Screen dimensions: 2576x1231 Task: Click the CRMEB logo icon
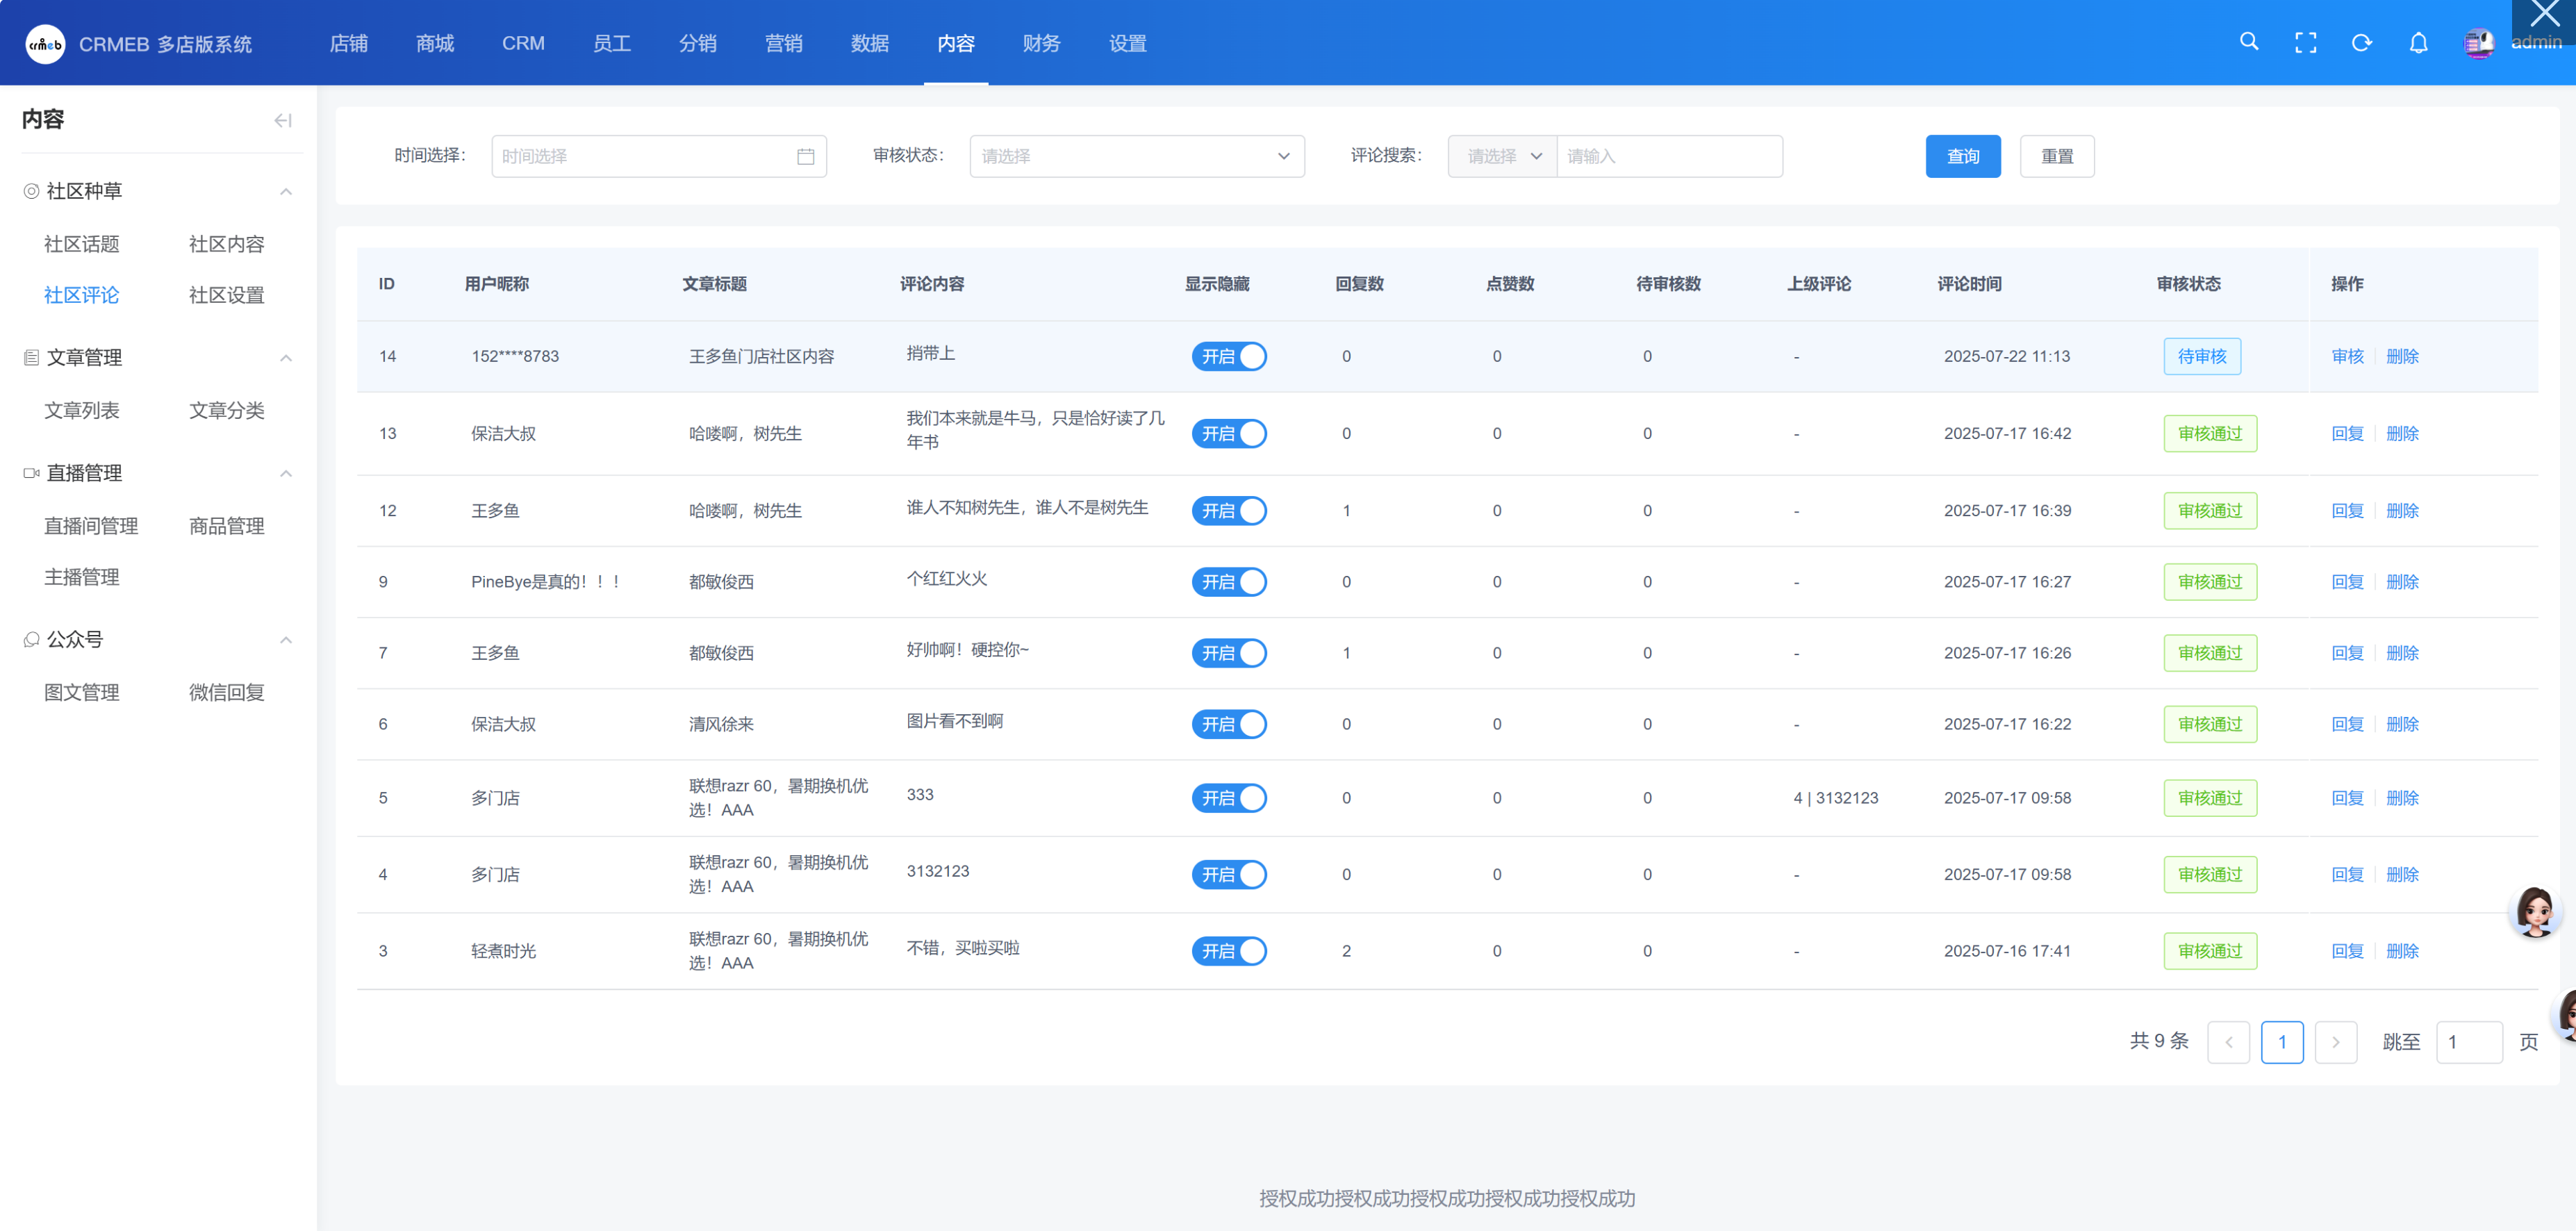click(45, 43)
